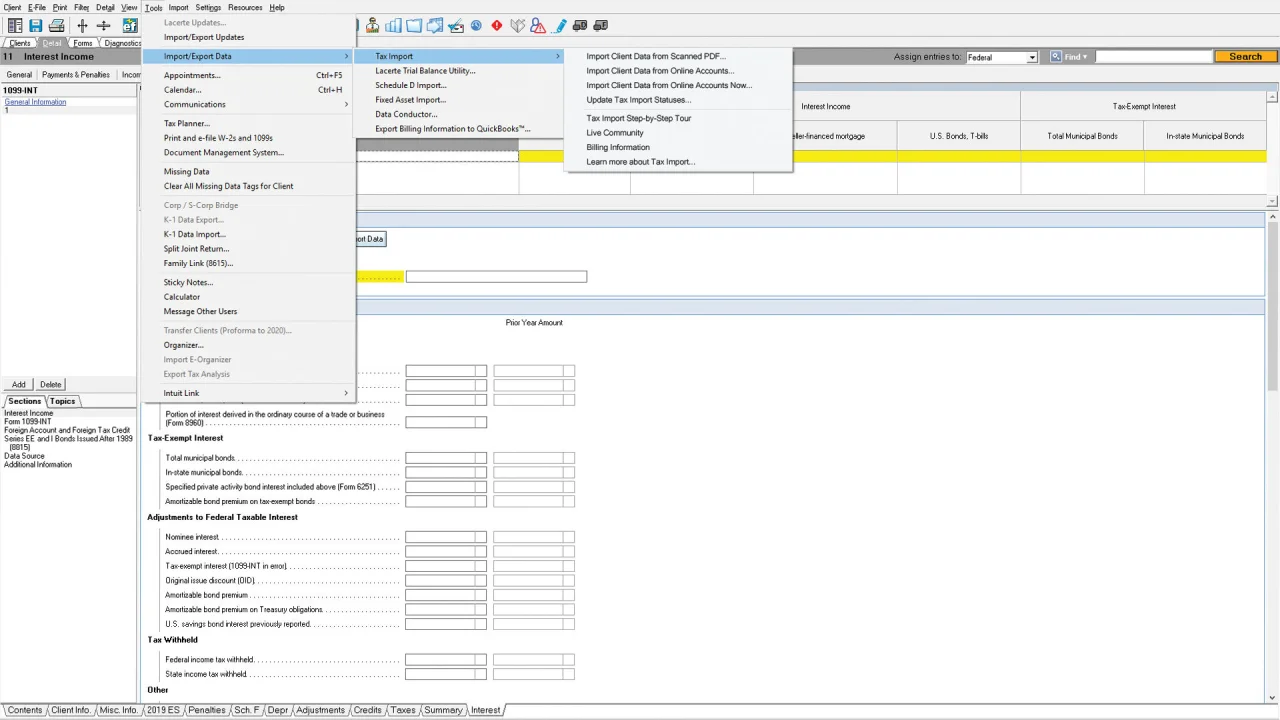Click the Print printer icon in toolbar
The width and height of the screenshot is (1280, 720).
coord(57,25)
